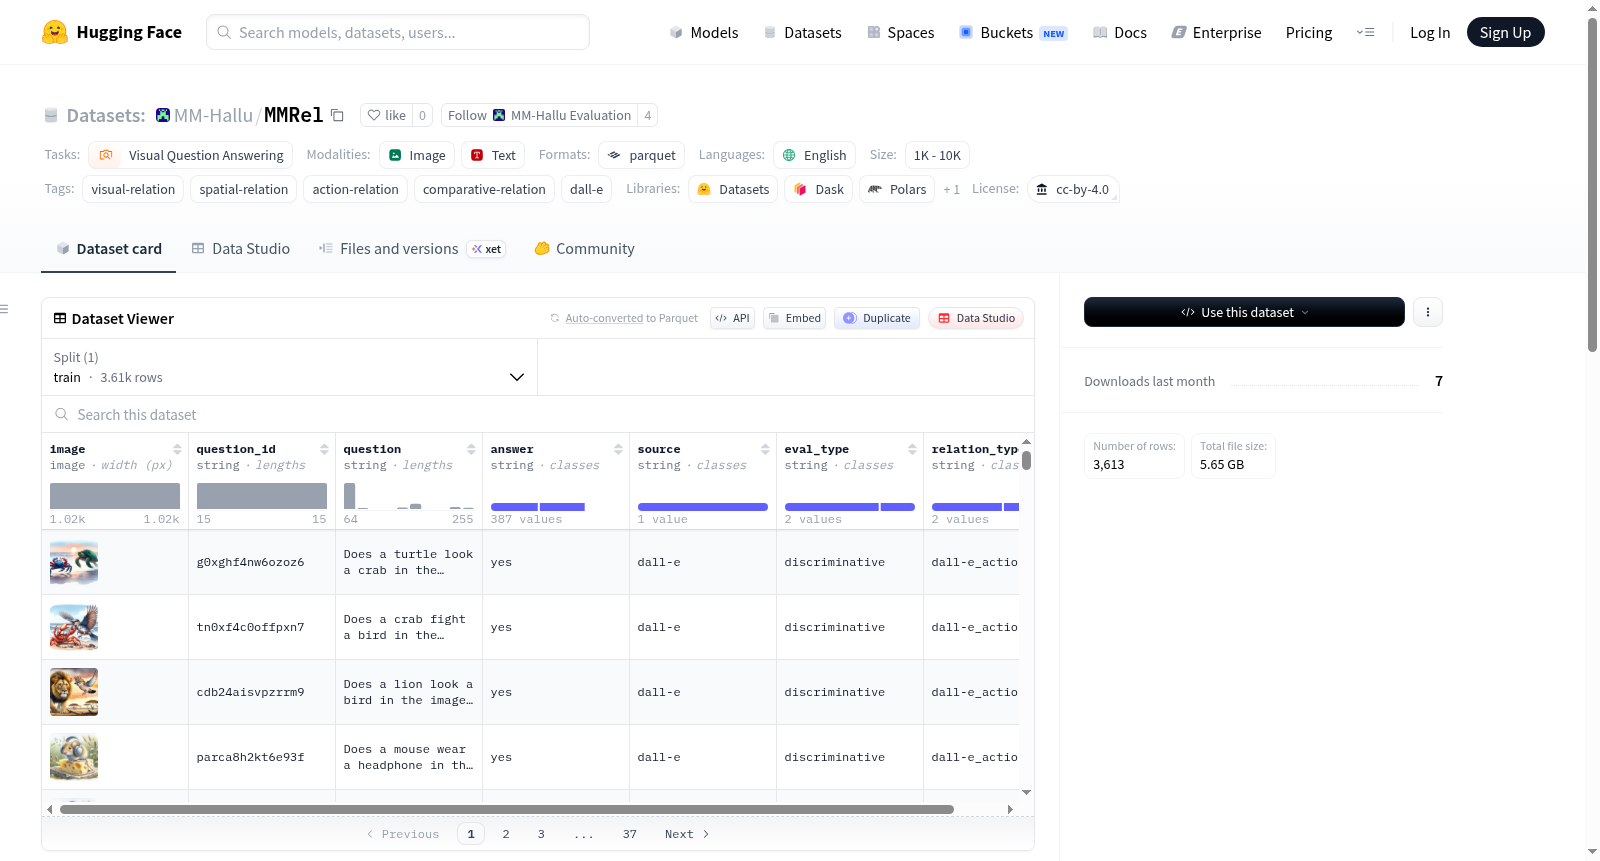The width and height of the screenshot is (1600, 861).
Task: Jump to page 37 of the table
Action: pyautogui.click(x=630, y=835)
